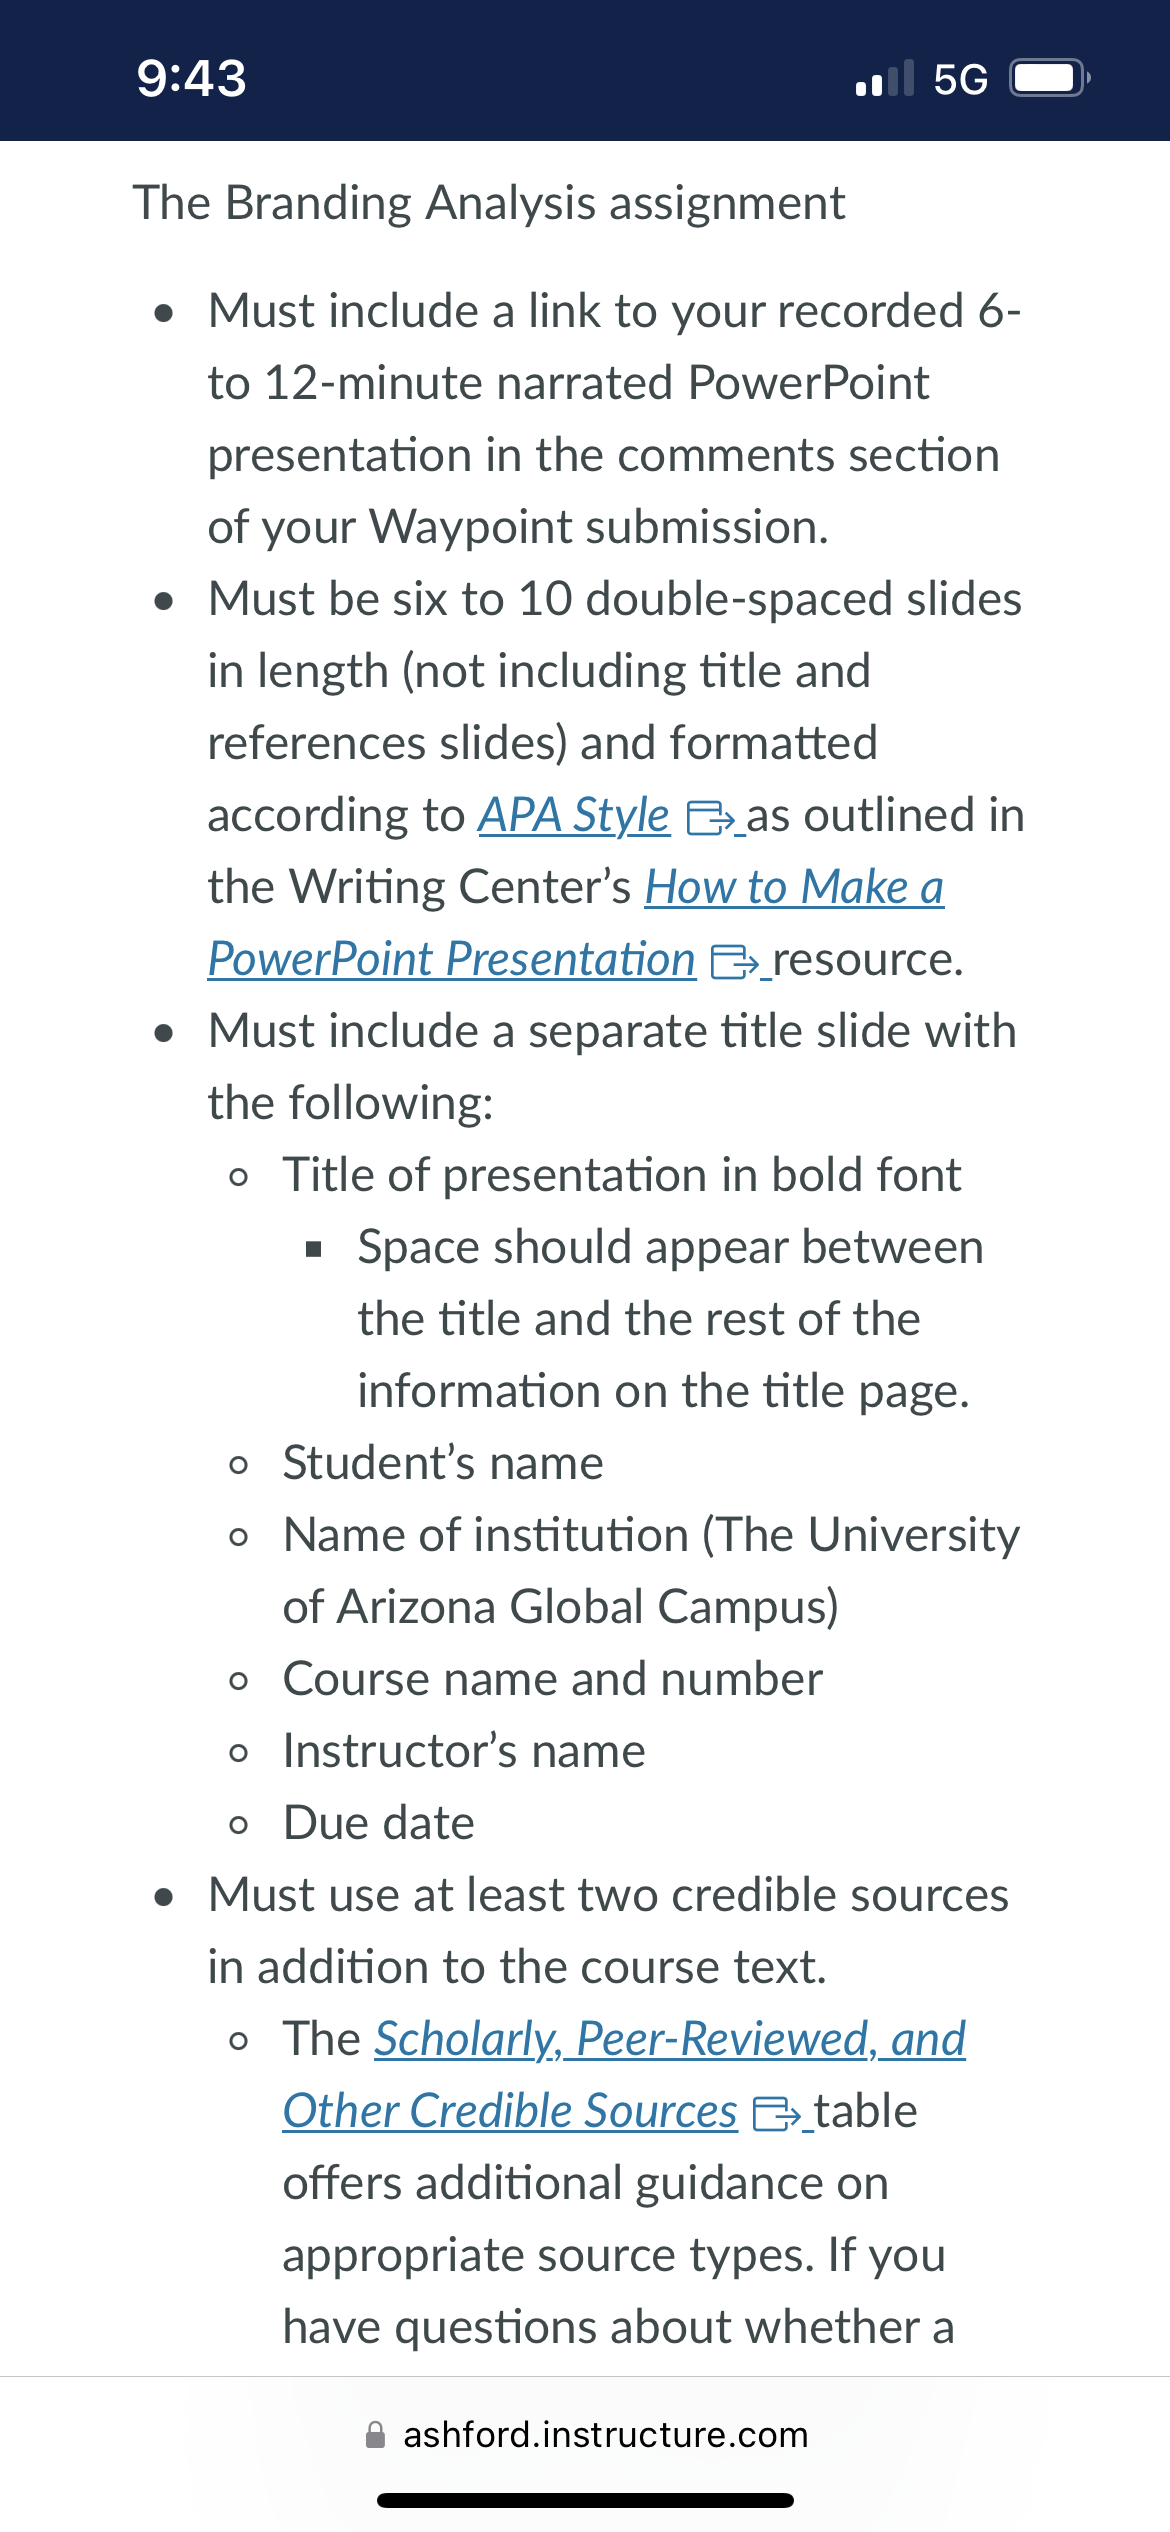Tap external-link icon after PowerPoint Presentation
The width and height of the screenshot is (1170, 2532).
735,962
